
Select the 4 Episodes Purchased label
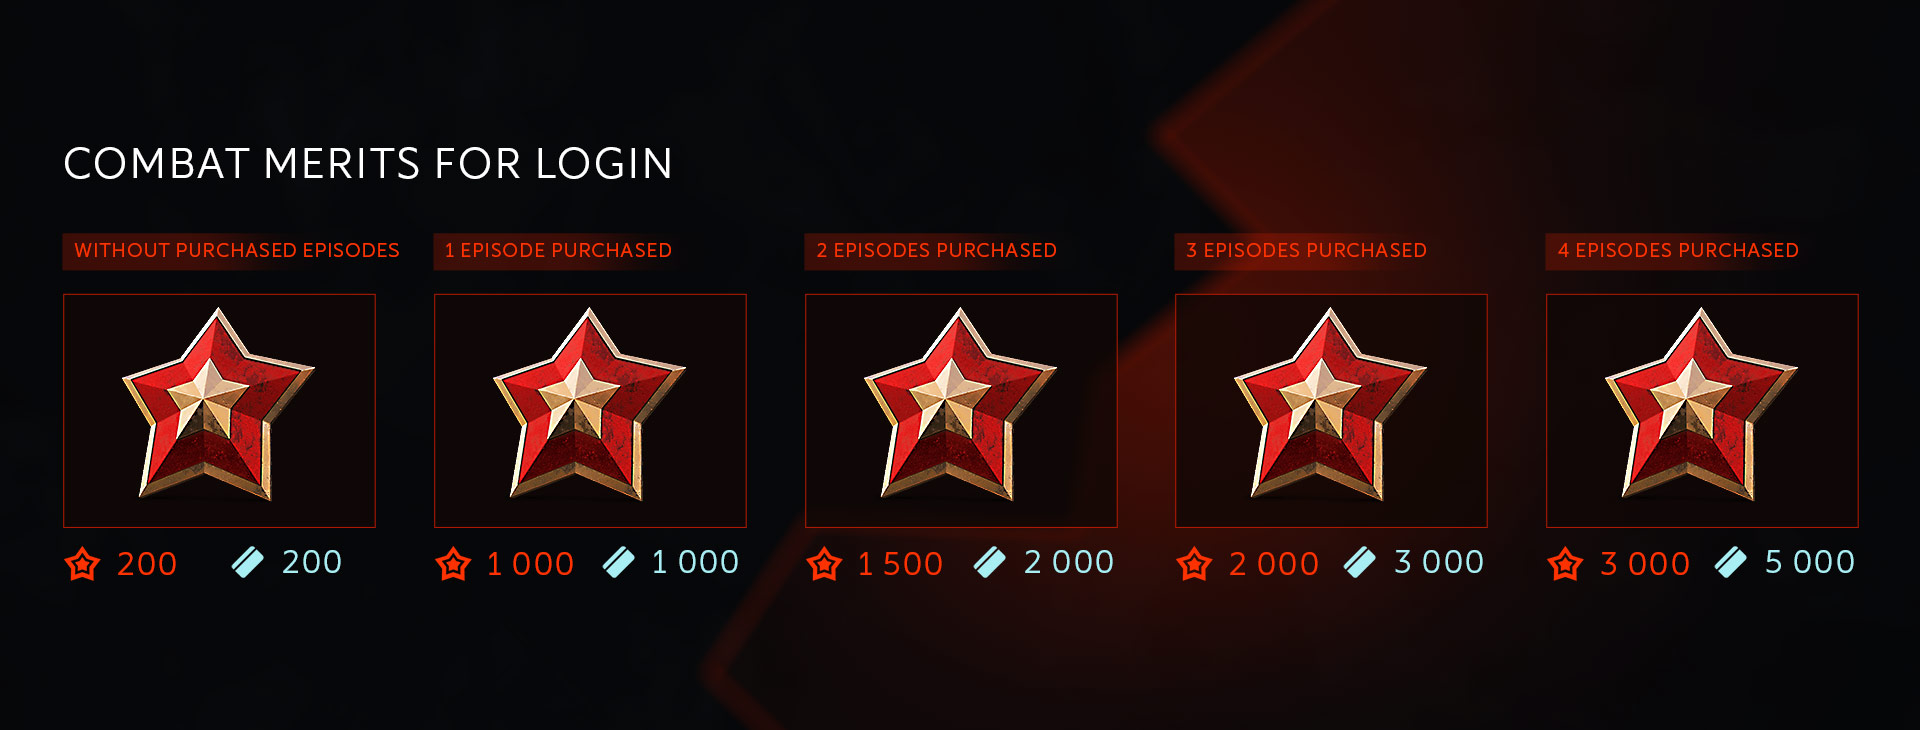[x=1678, y=251]
